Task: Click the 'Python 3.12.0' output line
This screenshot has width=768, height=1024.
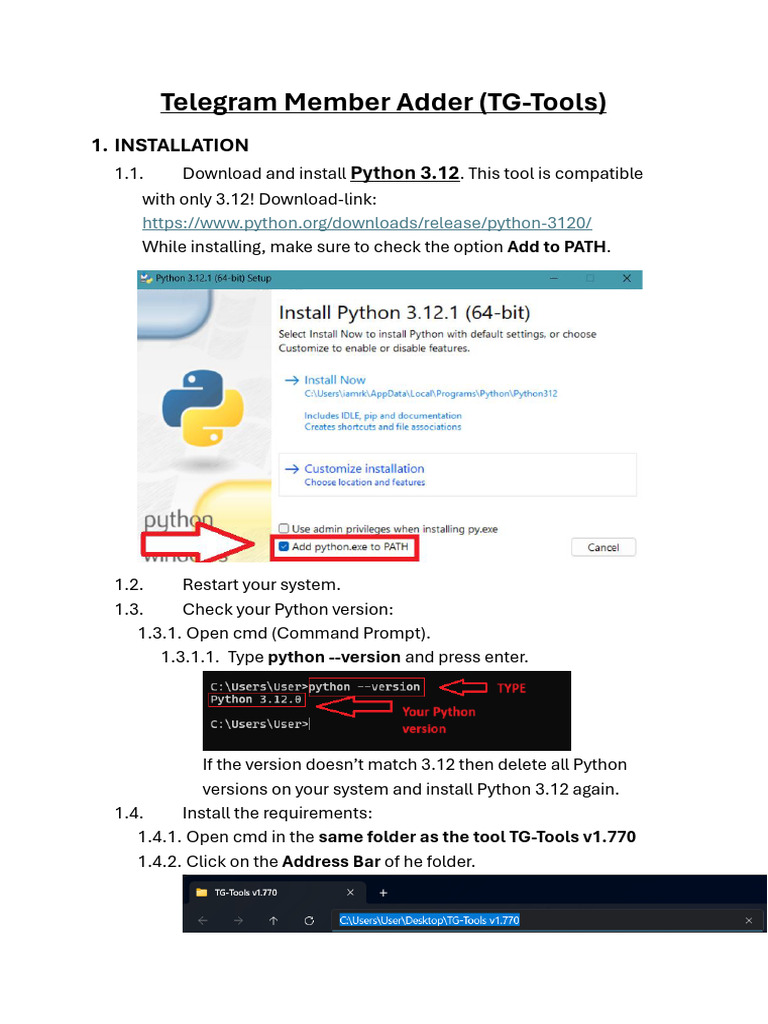Action: click(255, 699)
